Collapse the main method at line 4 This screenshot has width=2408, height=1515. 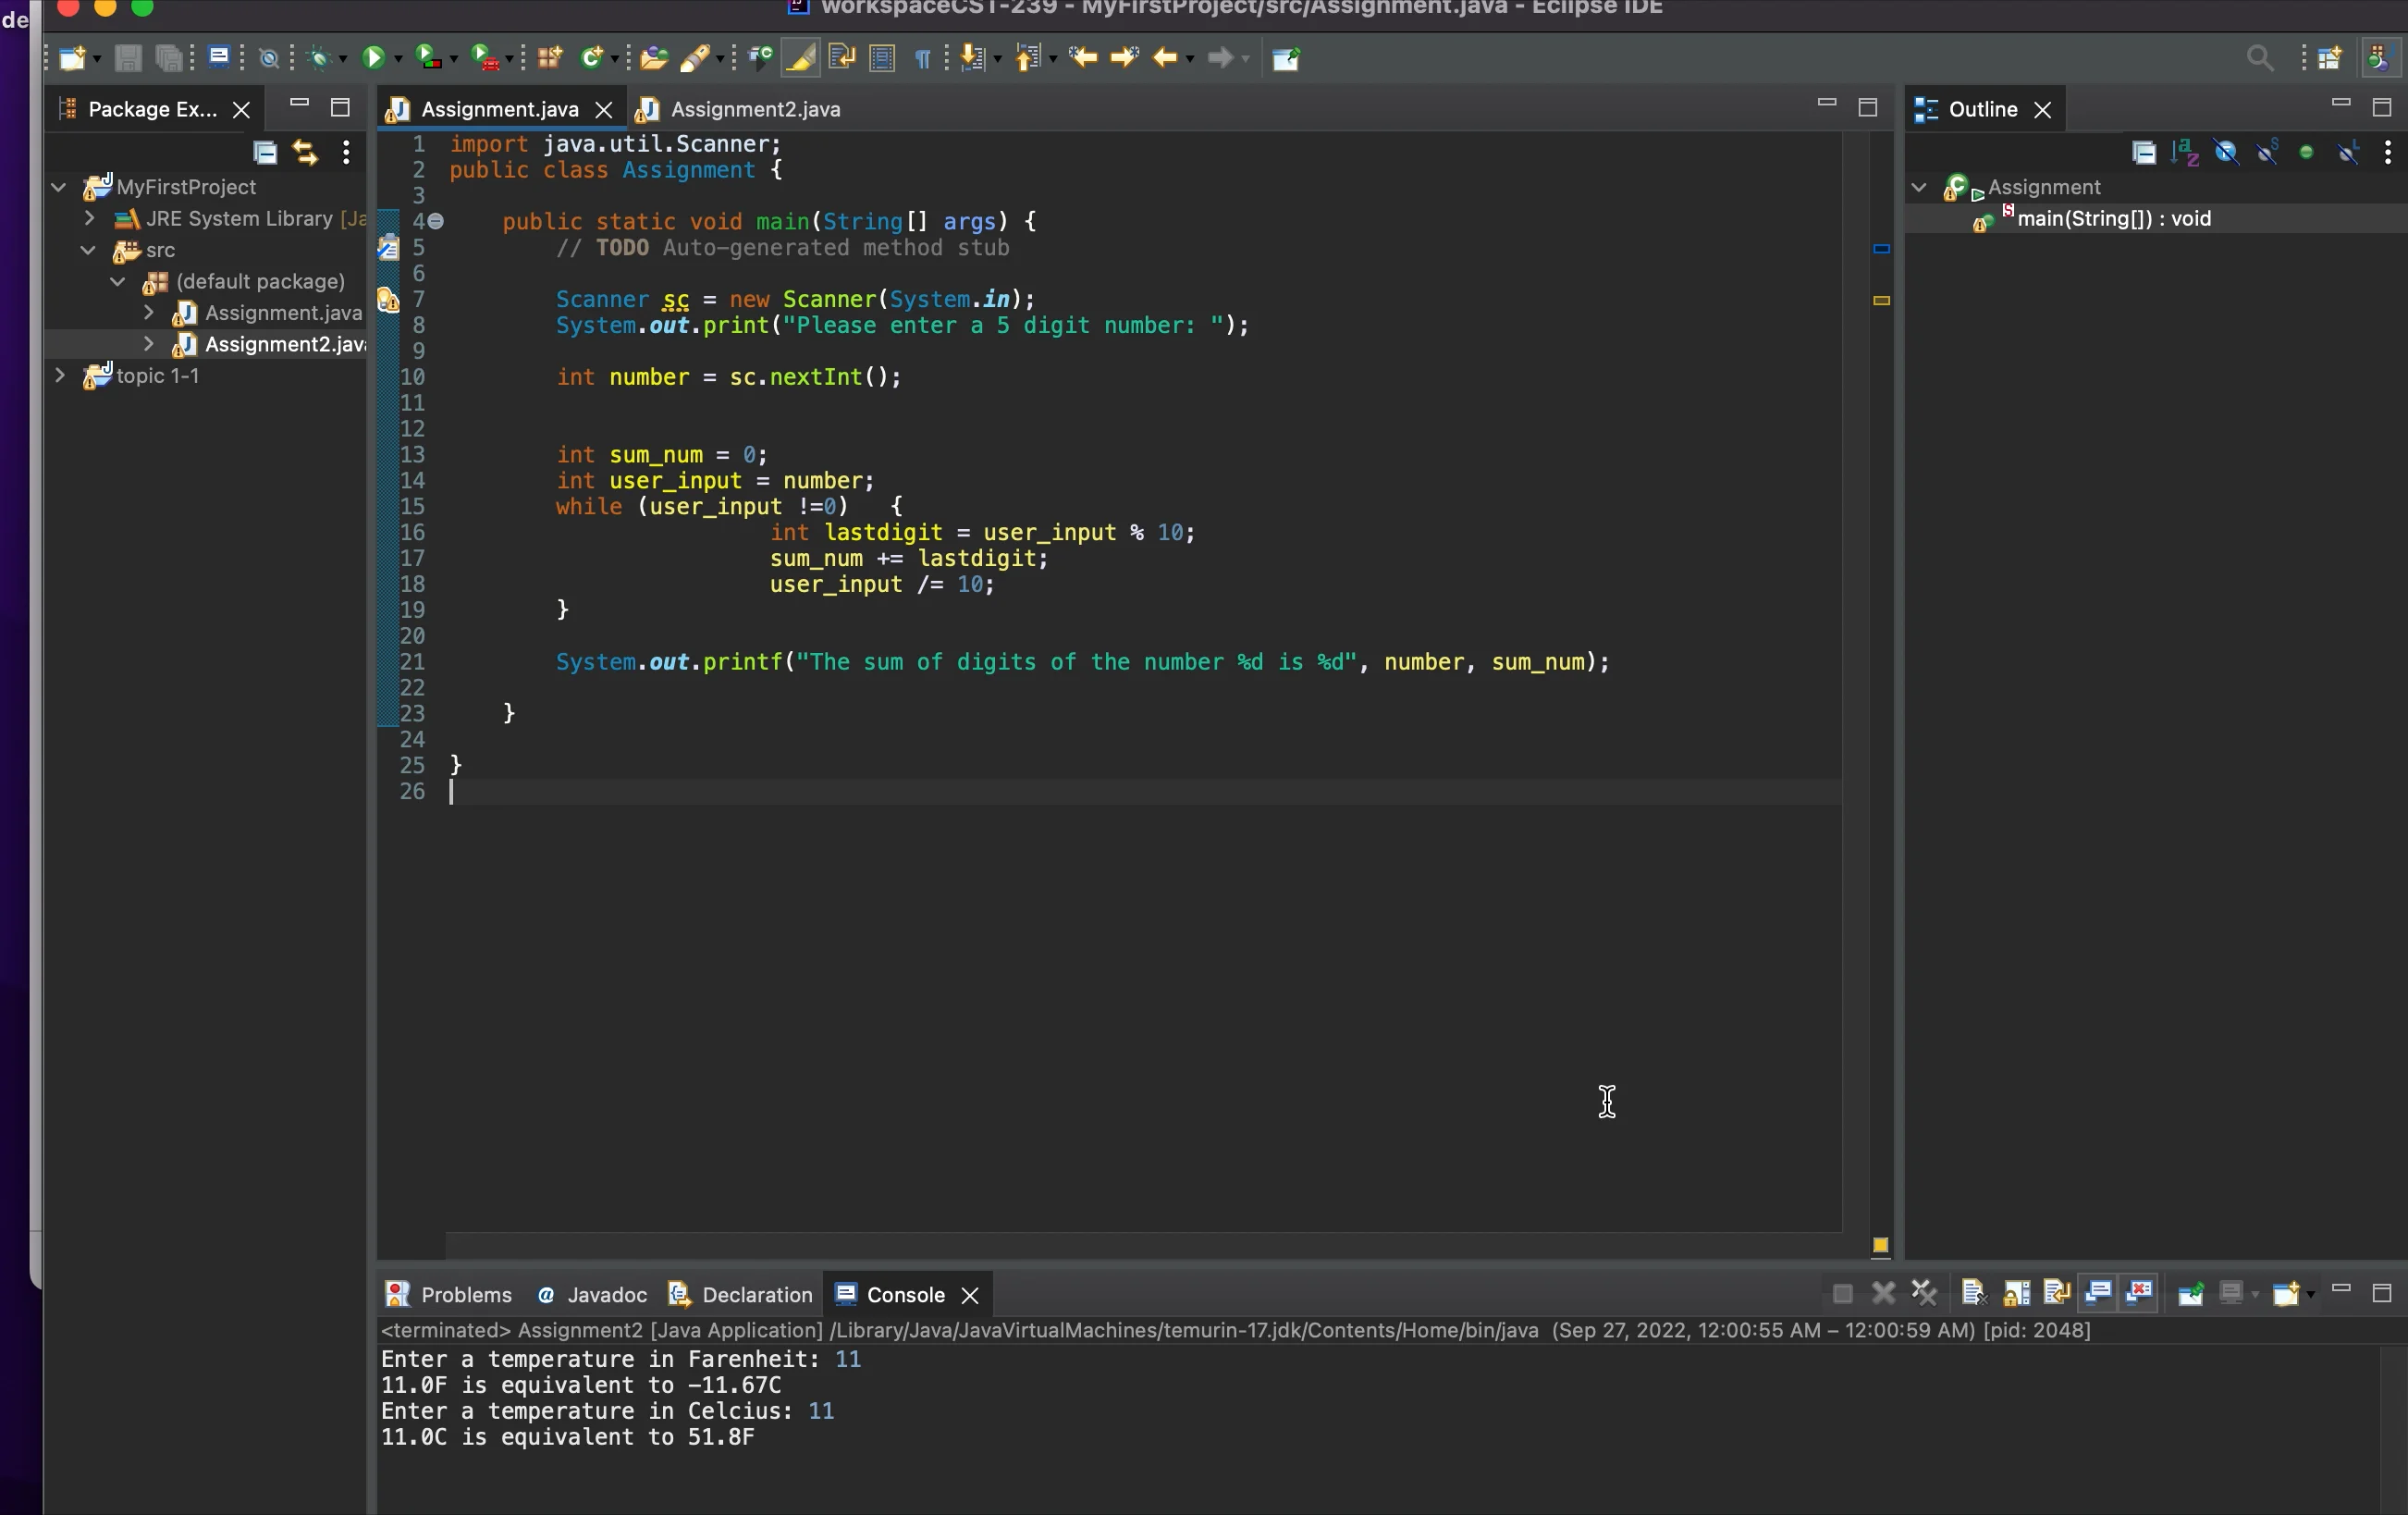437,221
